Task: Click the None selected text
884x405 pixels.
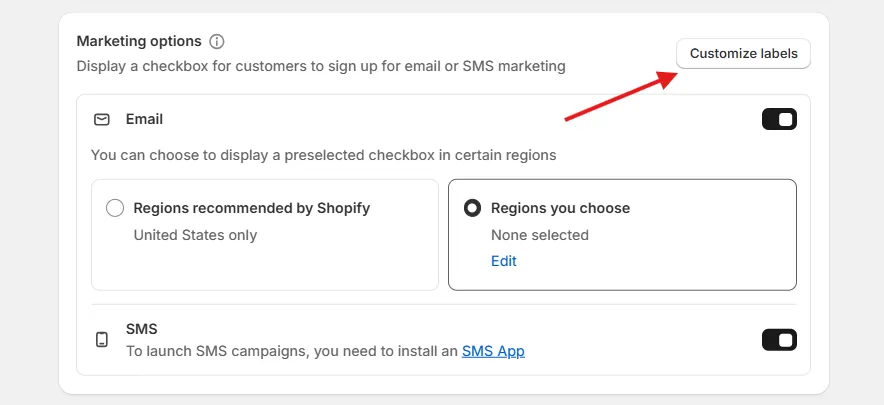Action: [540, 235]
